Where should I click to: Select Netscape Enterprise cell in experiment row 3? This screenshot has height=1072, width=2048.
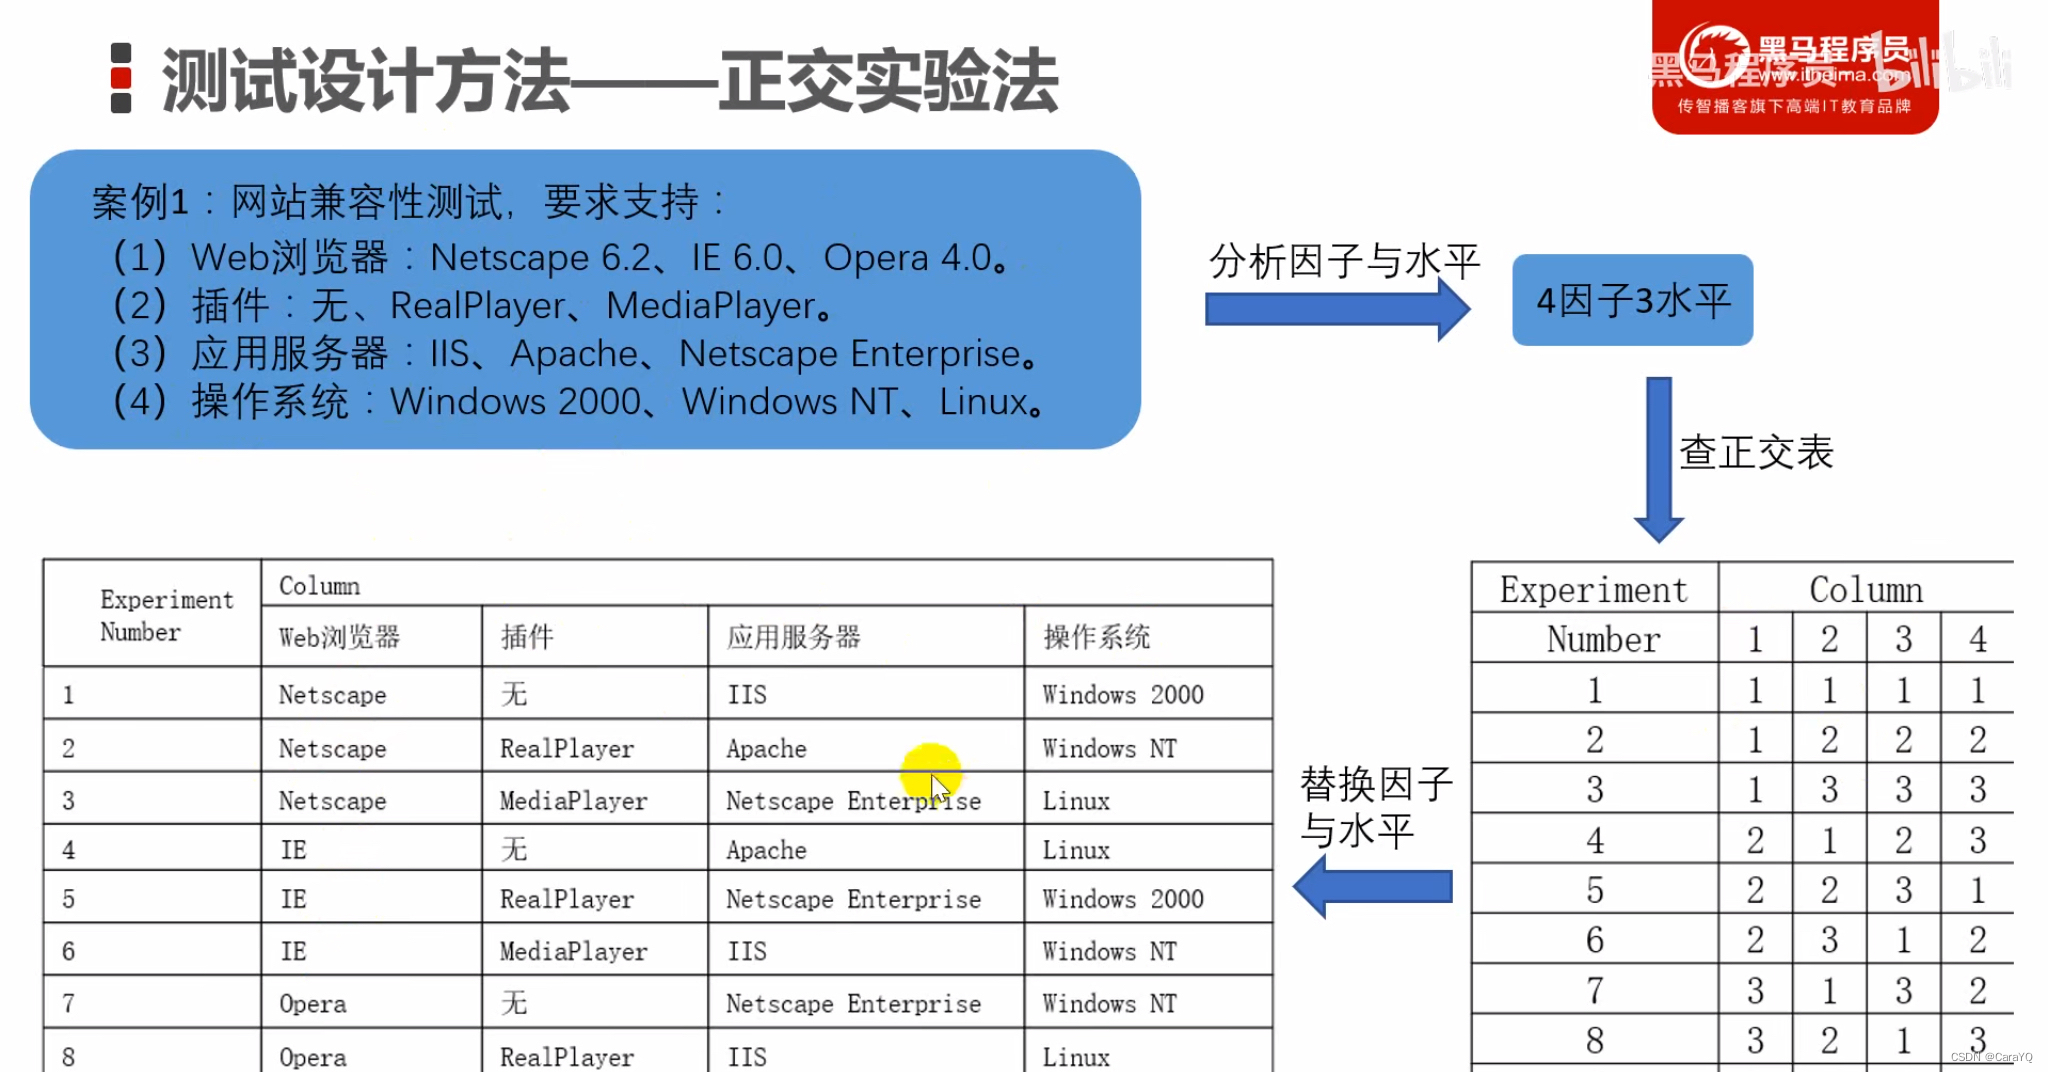[866, 799]
